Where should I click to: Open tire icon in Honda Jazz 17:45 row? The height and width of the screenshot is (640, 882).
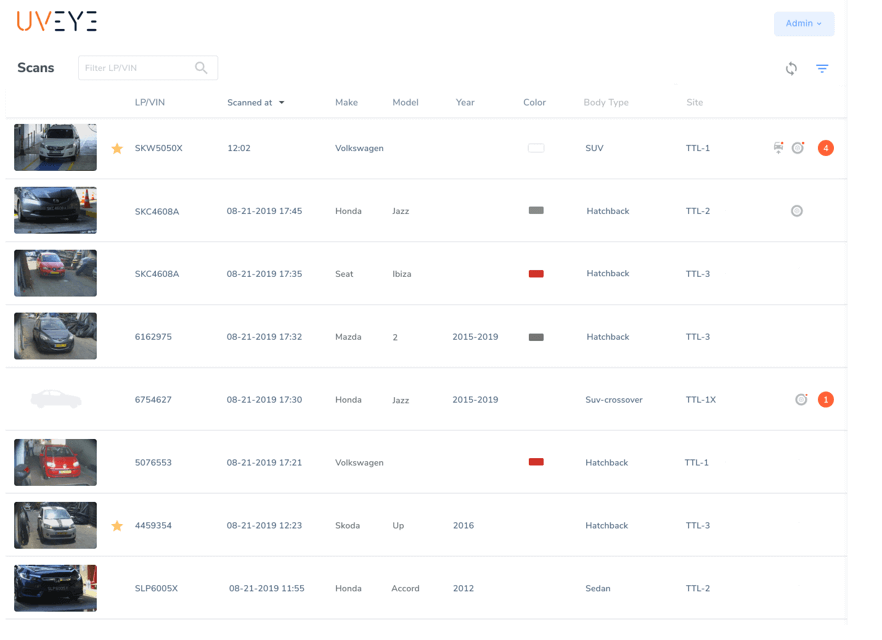797,211
